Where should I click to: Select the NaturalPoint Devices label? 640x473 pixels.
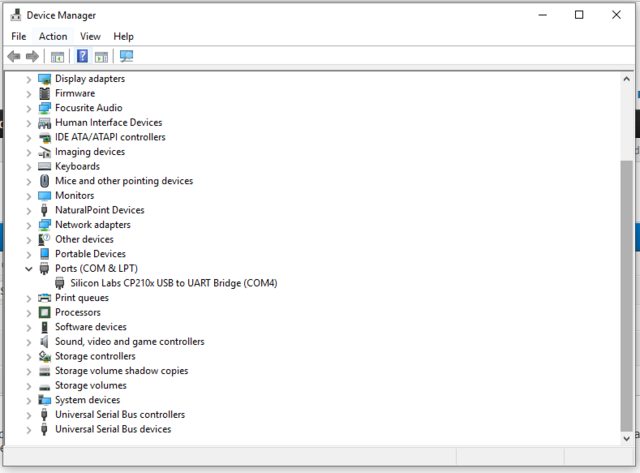tap(100, 210)
